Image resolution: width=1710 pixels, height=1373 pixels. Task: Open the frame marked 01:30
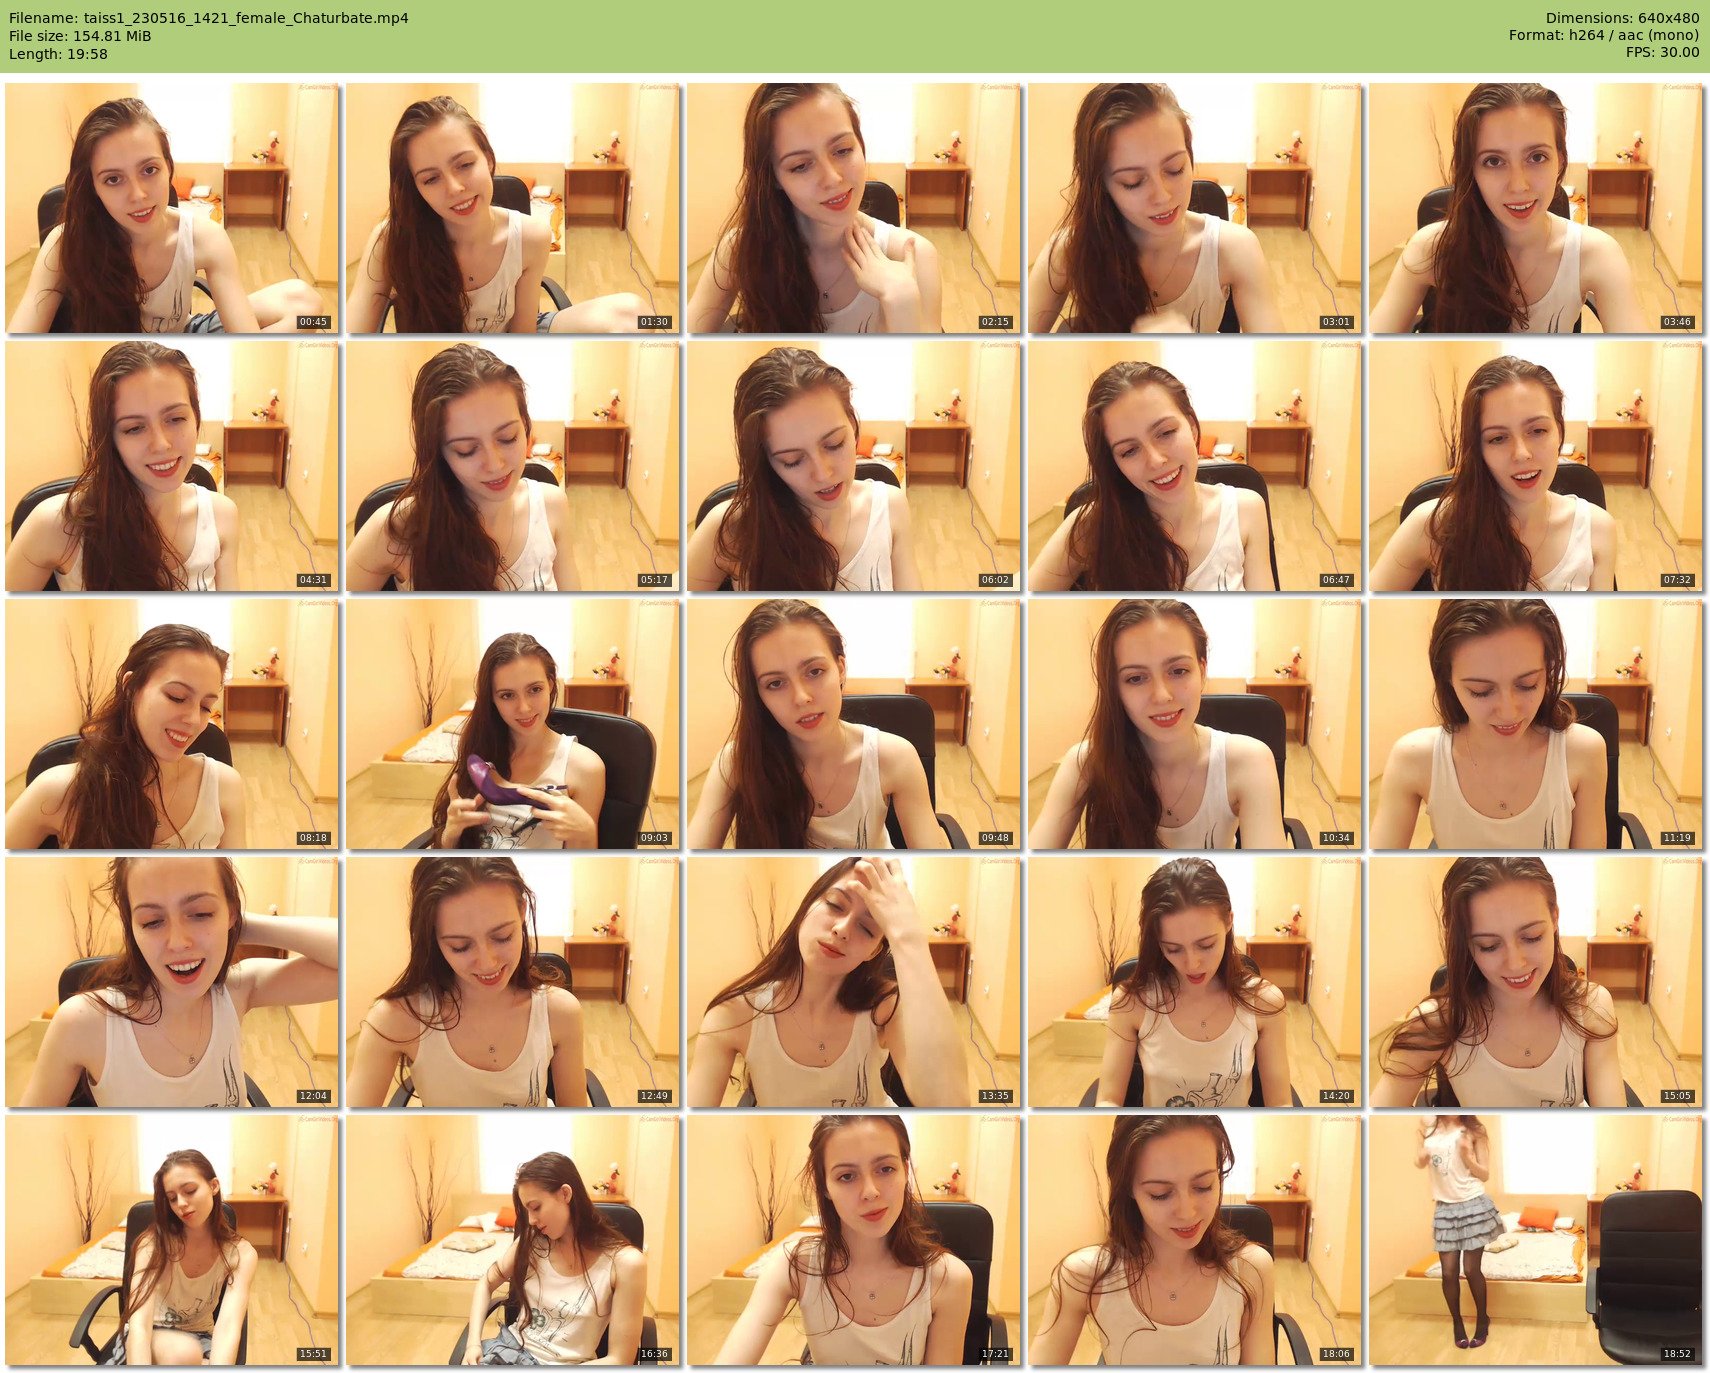pyautogui.click(x=513, y=208)
